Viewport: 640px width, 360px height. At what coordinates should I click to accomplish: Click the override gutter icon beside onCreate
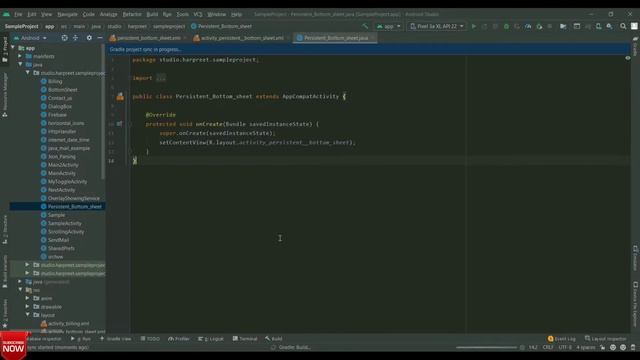pyautogui.click(x=119, y=124)
